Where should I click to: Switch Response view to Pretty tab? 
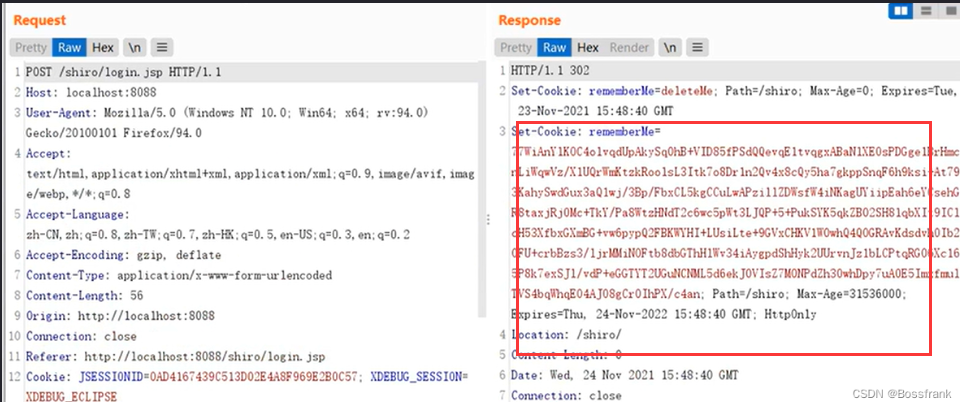516,47
